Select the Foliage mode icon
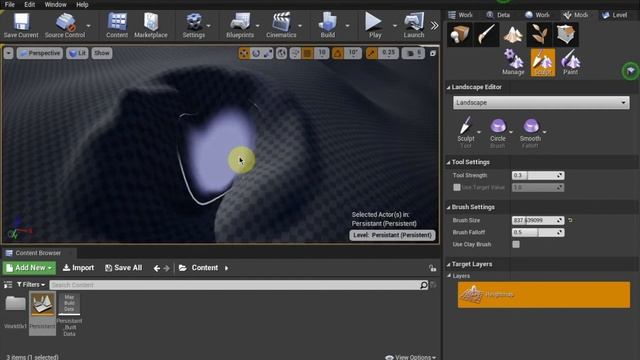 click(539, 34)
